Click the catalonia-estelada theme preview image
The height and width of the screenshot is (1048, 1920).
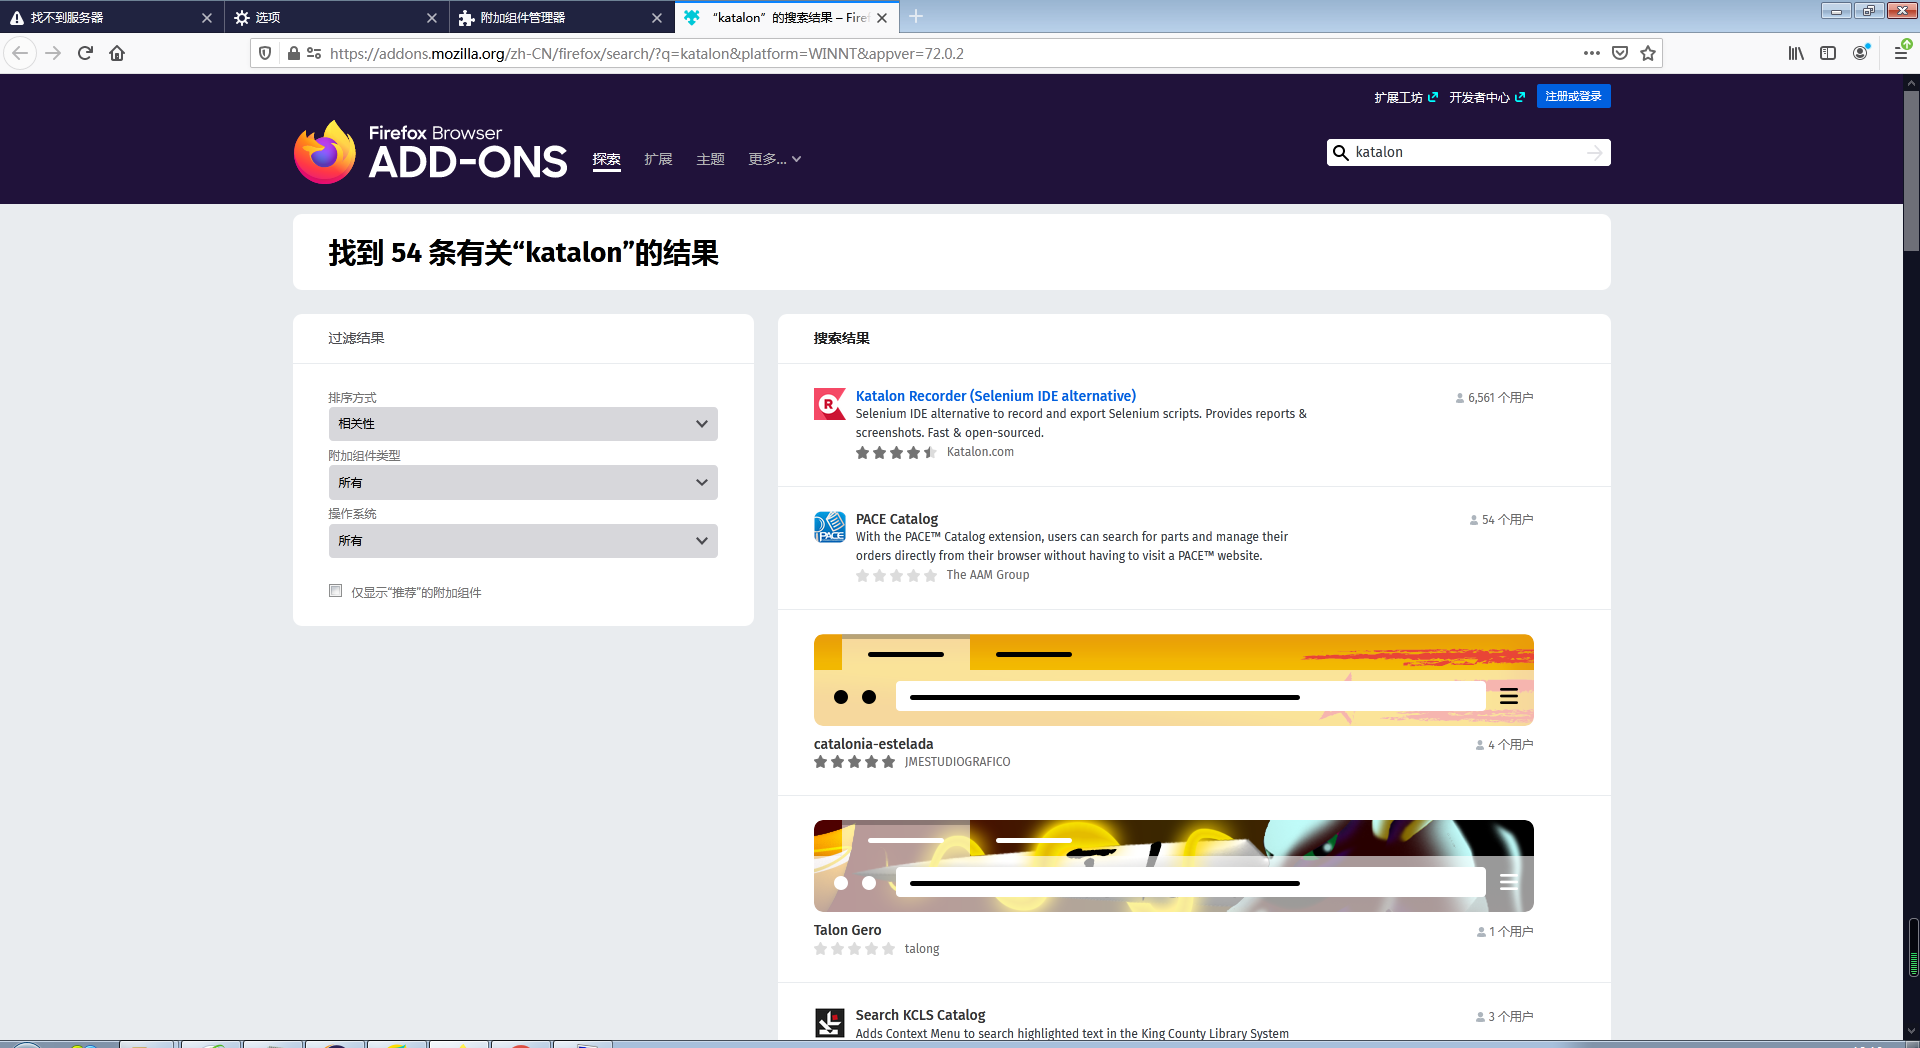click(1174, 680)
